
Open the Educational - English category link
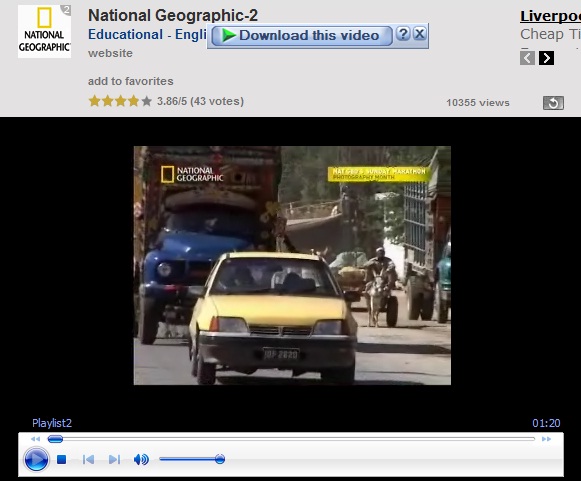click(147, 34)
